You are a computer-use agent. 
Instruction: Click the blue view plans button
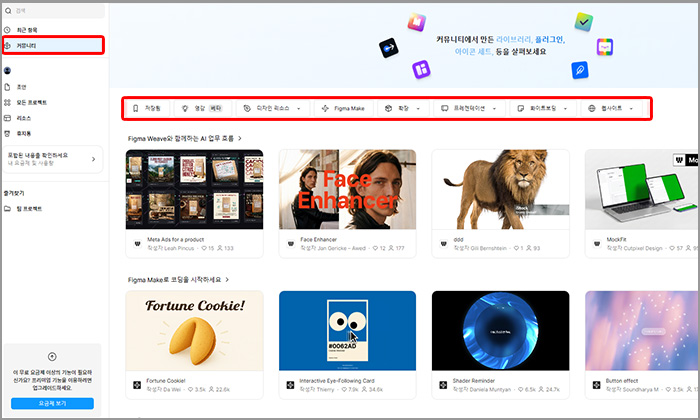point(52,403)
